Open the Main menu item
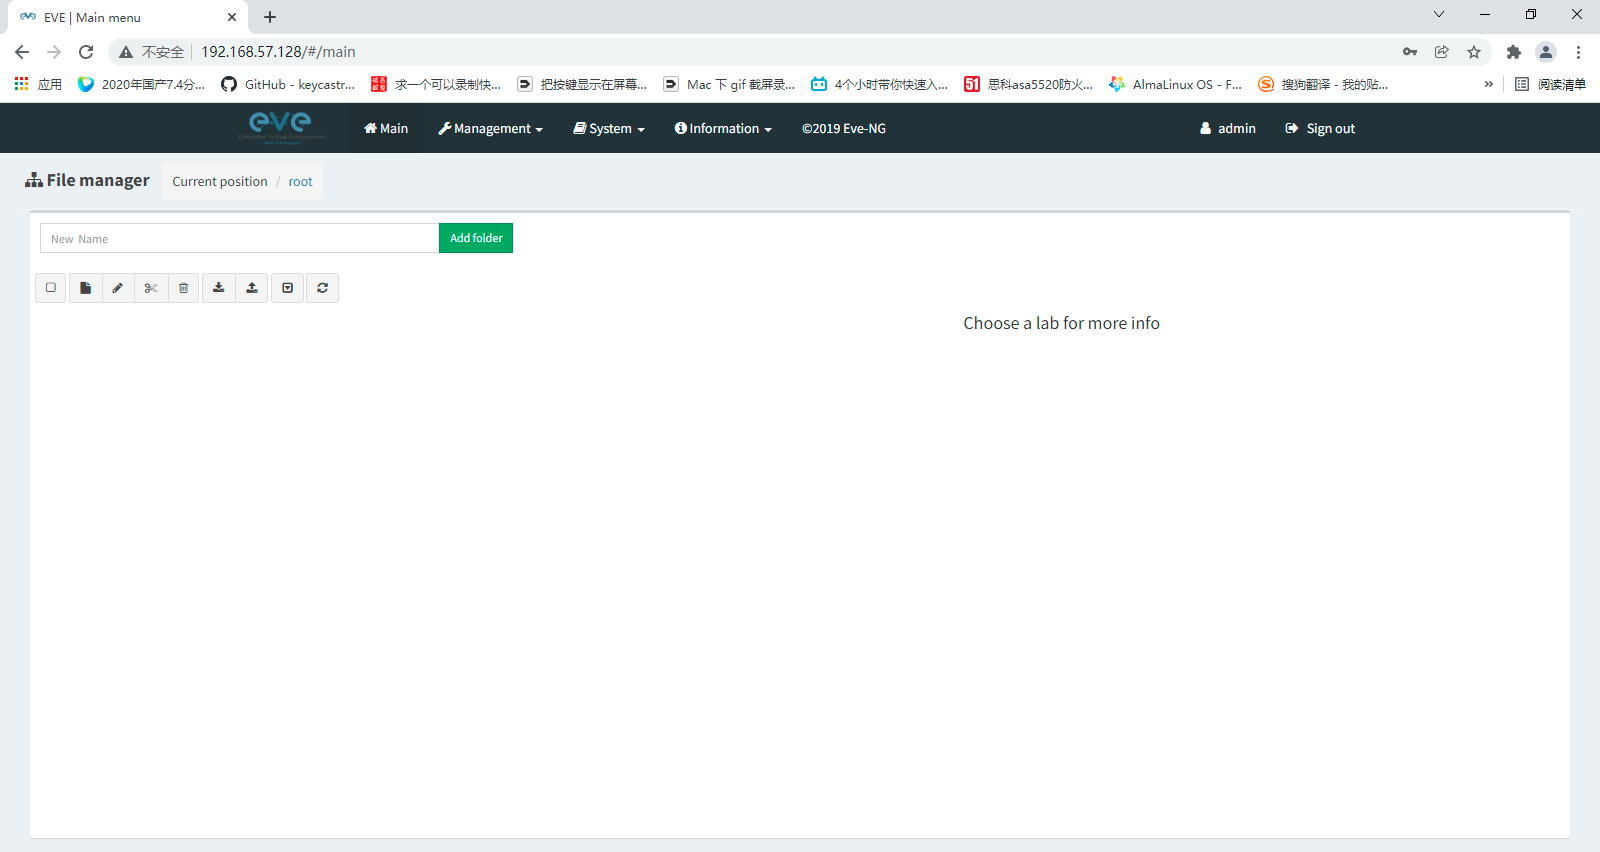Image resolution: width=1600 pixels, height=852 pixels. coord(386,128)
